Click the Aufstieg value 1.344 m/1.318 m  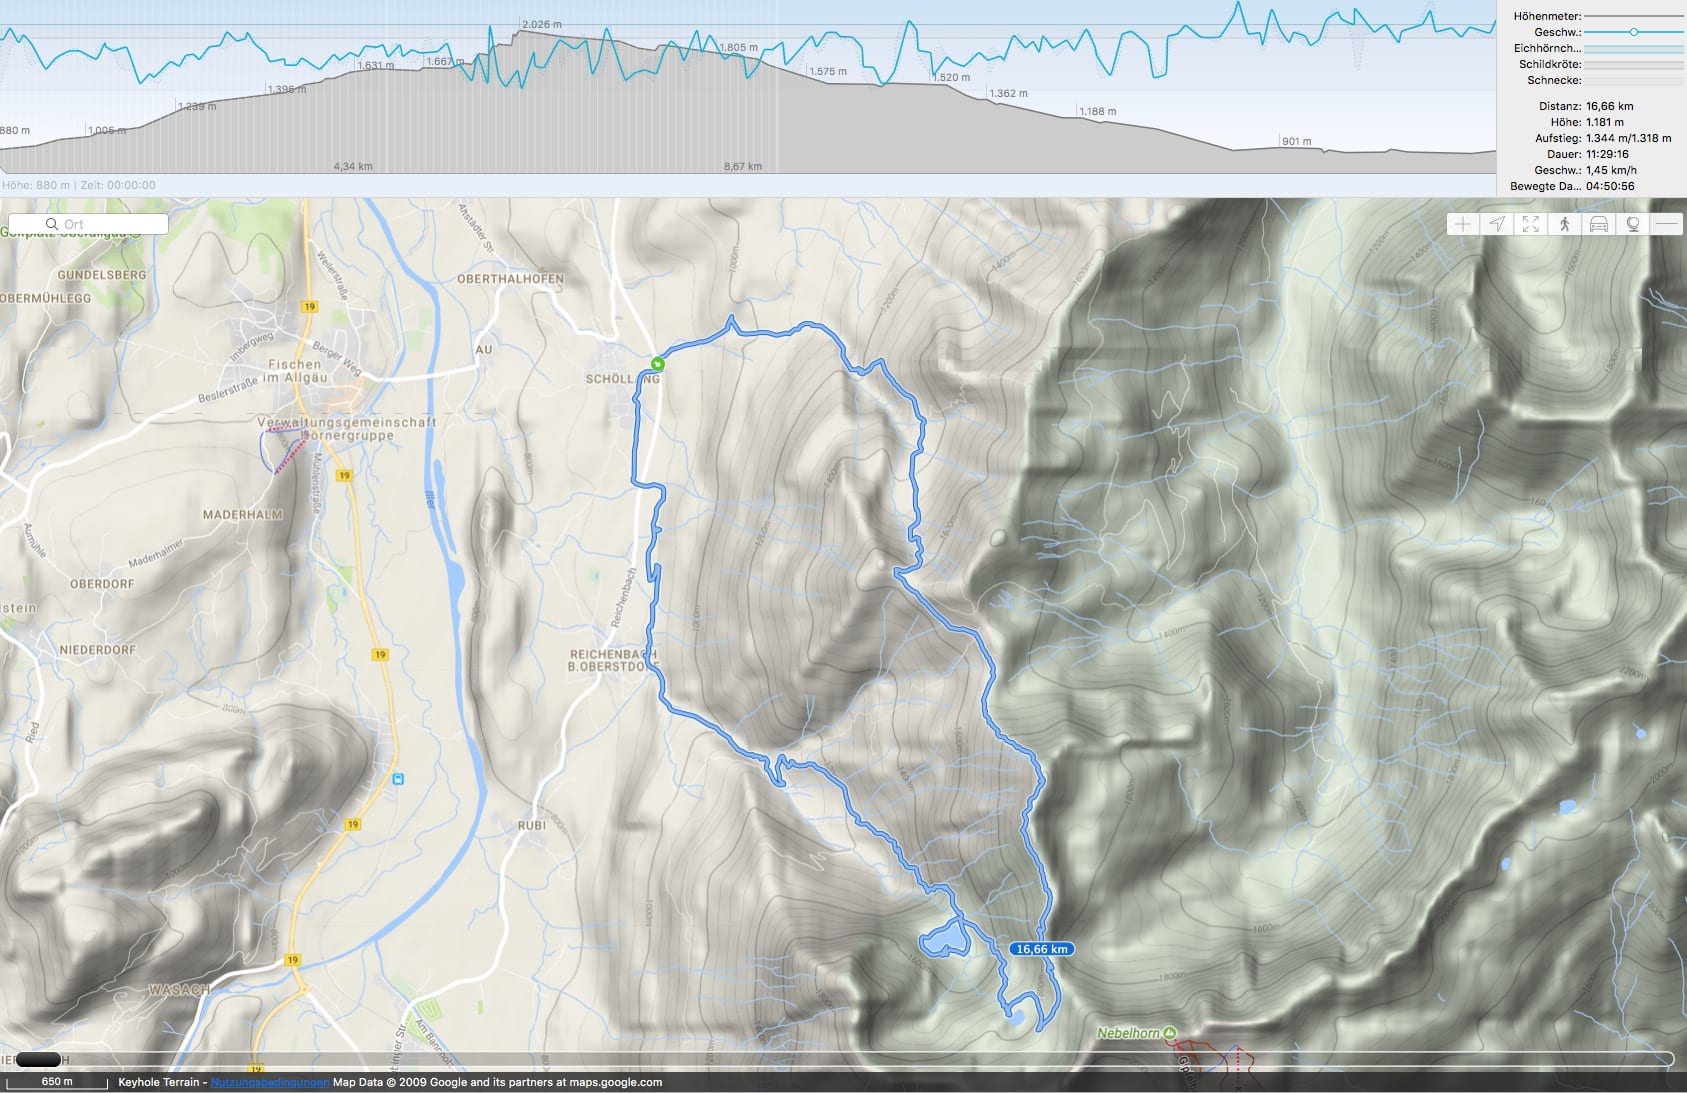[x=1629, y=138]
